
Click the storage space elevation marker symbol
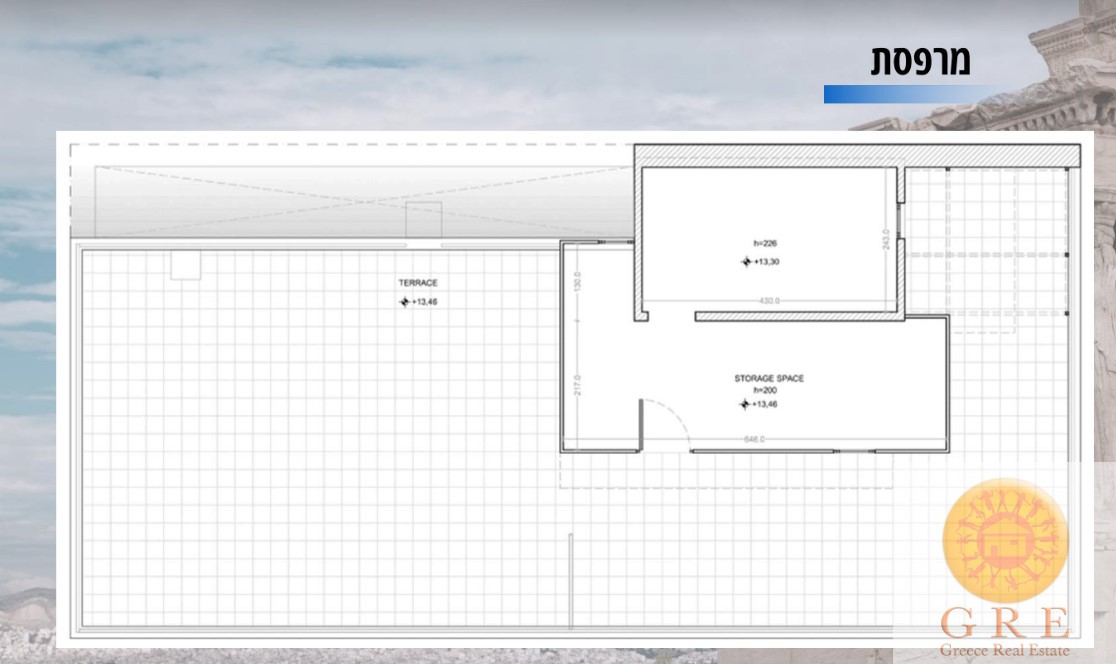[744, 404]
